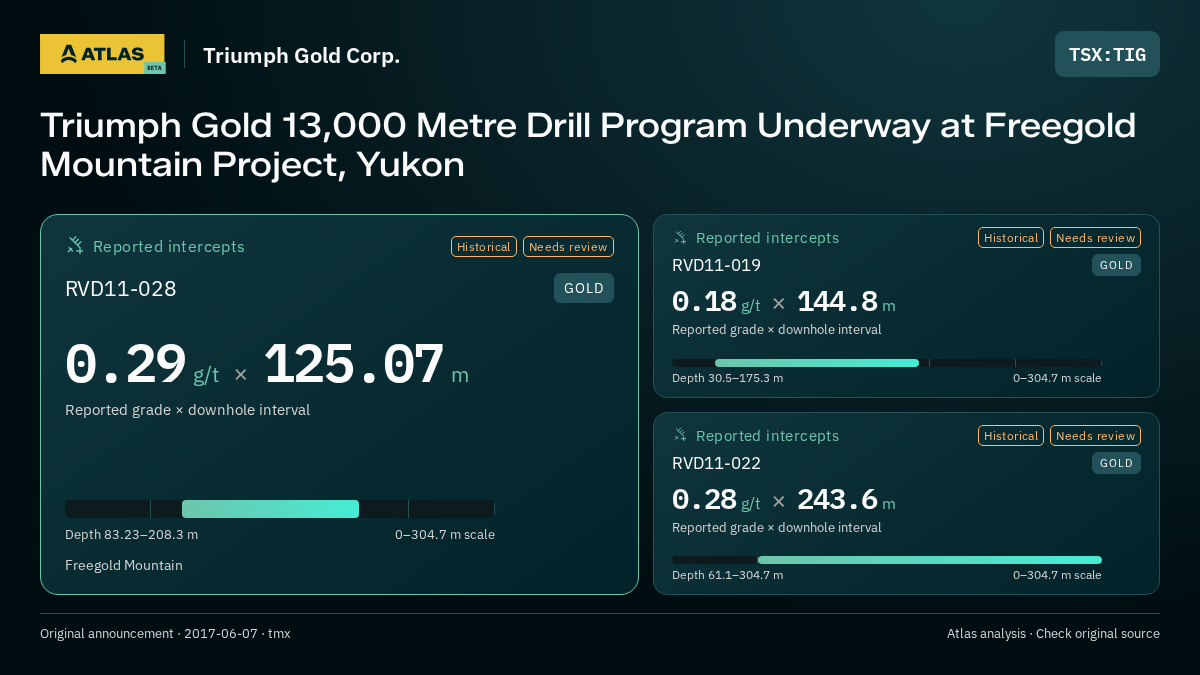Click the 0–304.7 m scale label in RVD11-028 card
This screenshot has width=1200, height=675.
click(x=445, y=535)
